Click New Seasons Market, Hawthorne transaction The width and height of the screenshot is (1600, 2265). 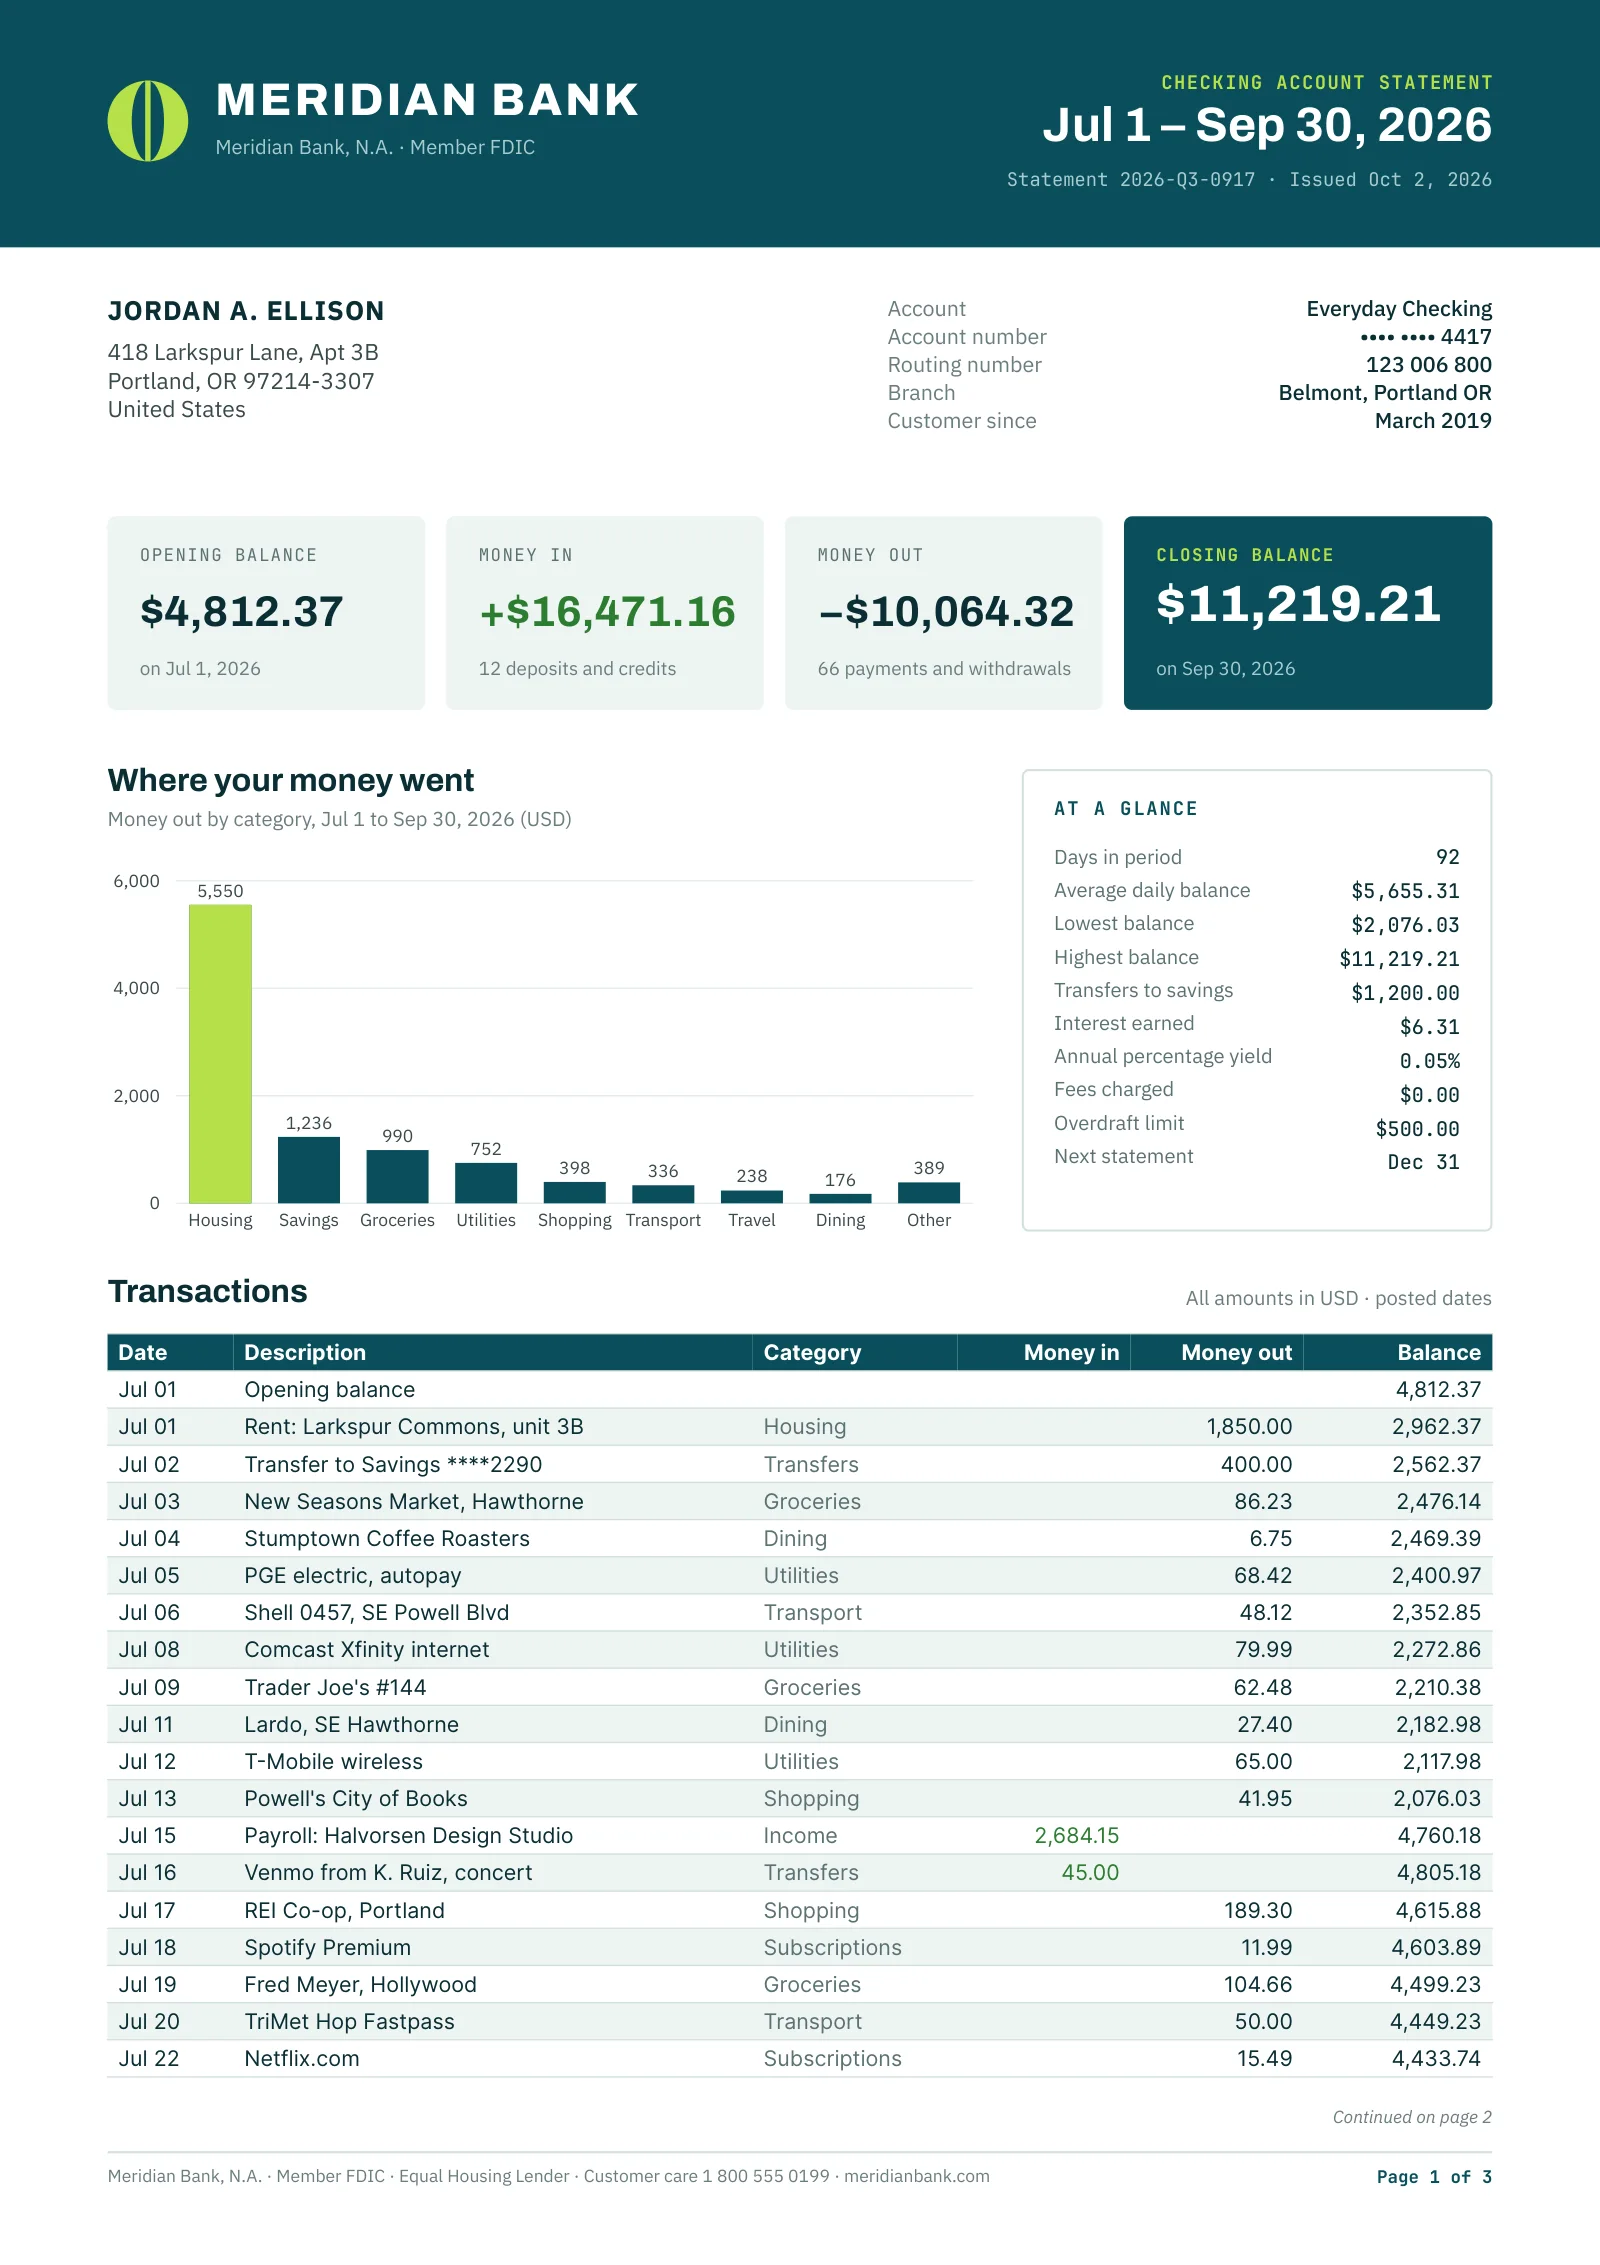[800, 1501]
